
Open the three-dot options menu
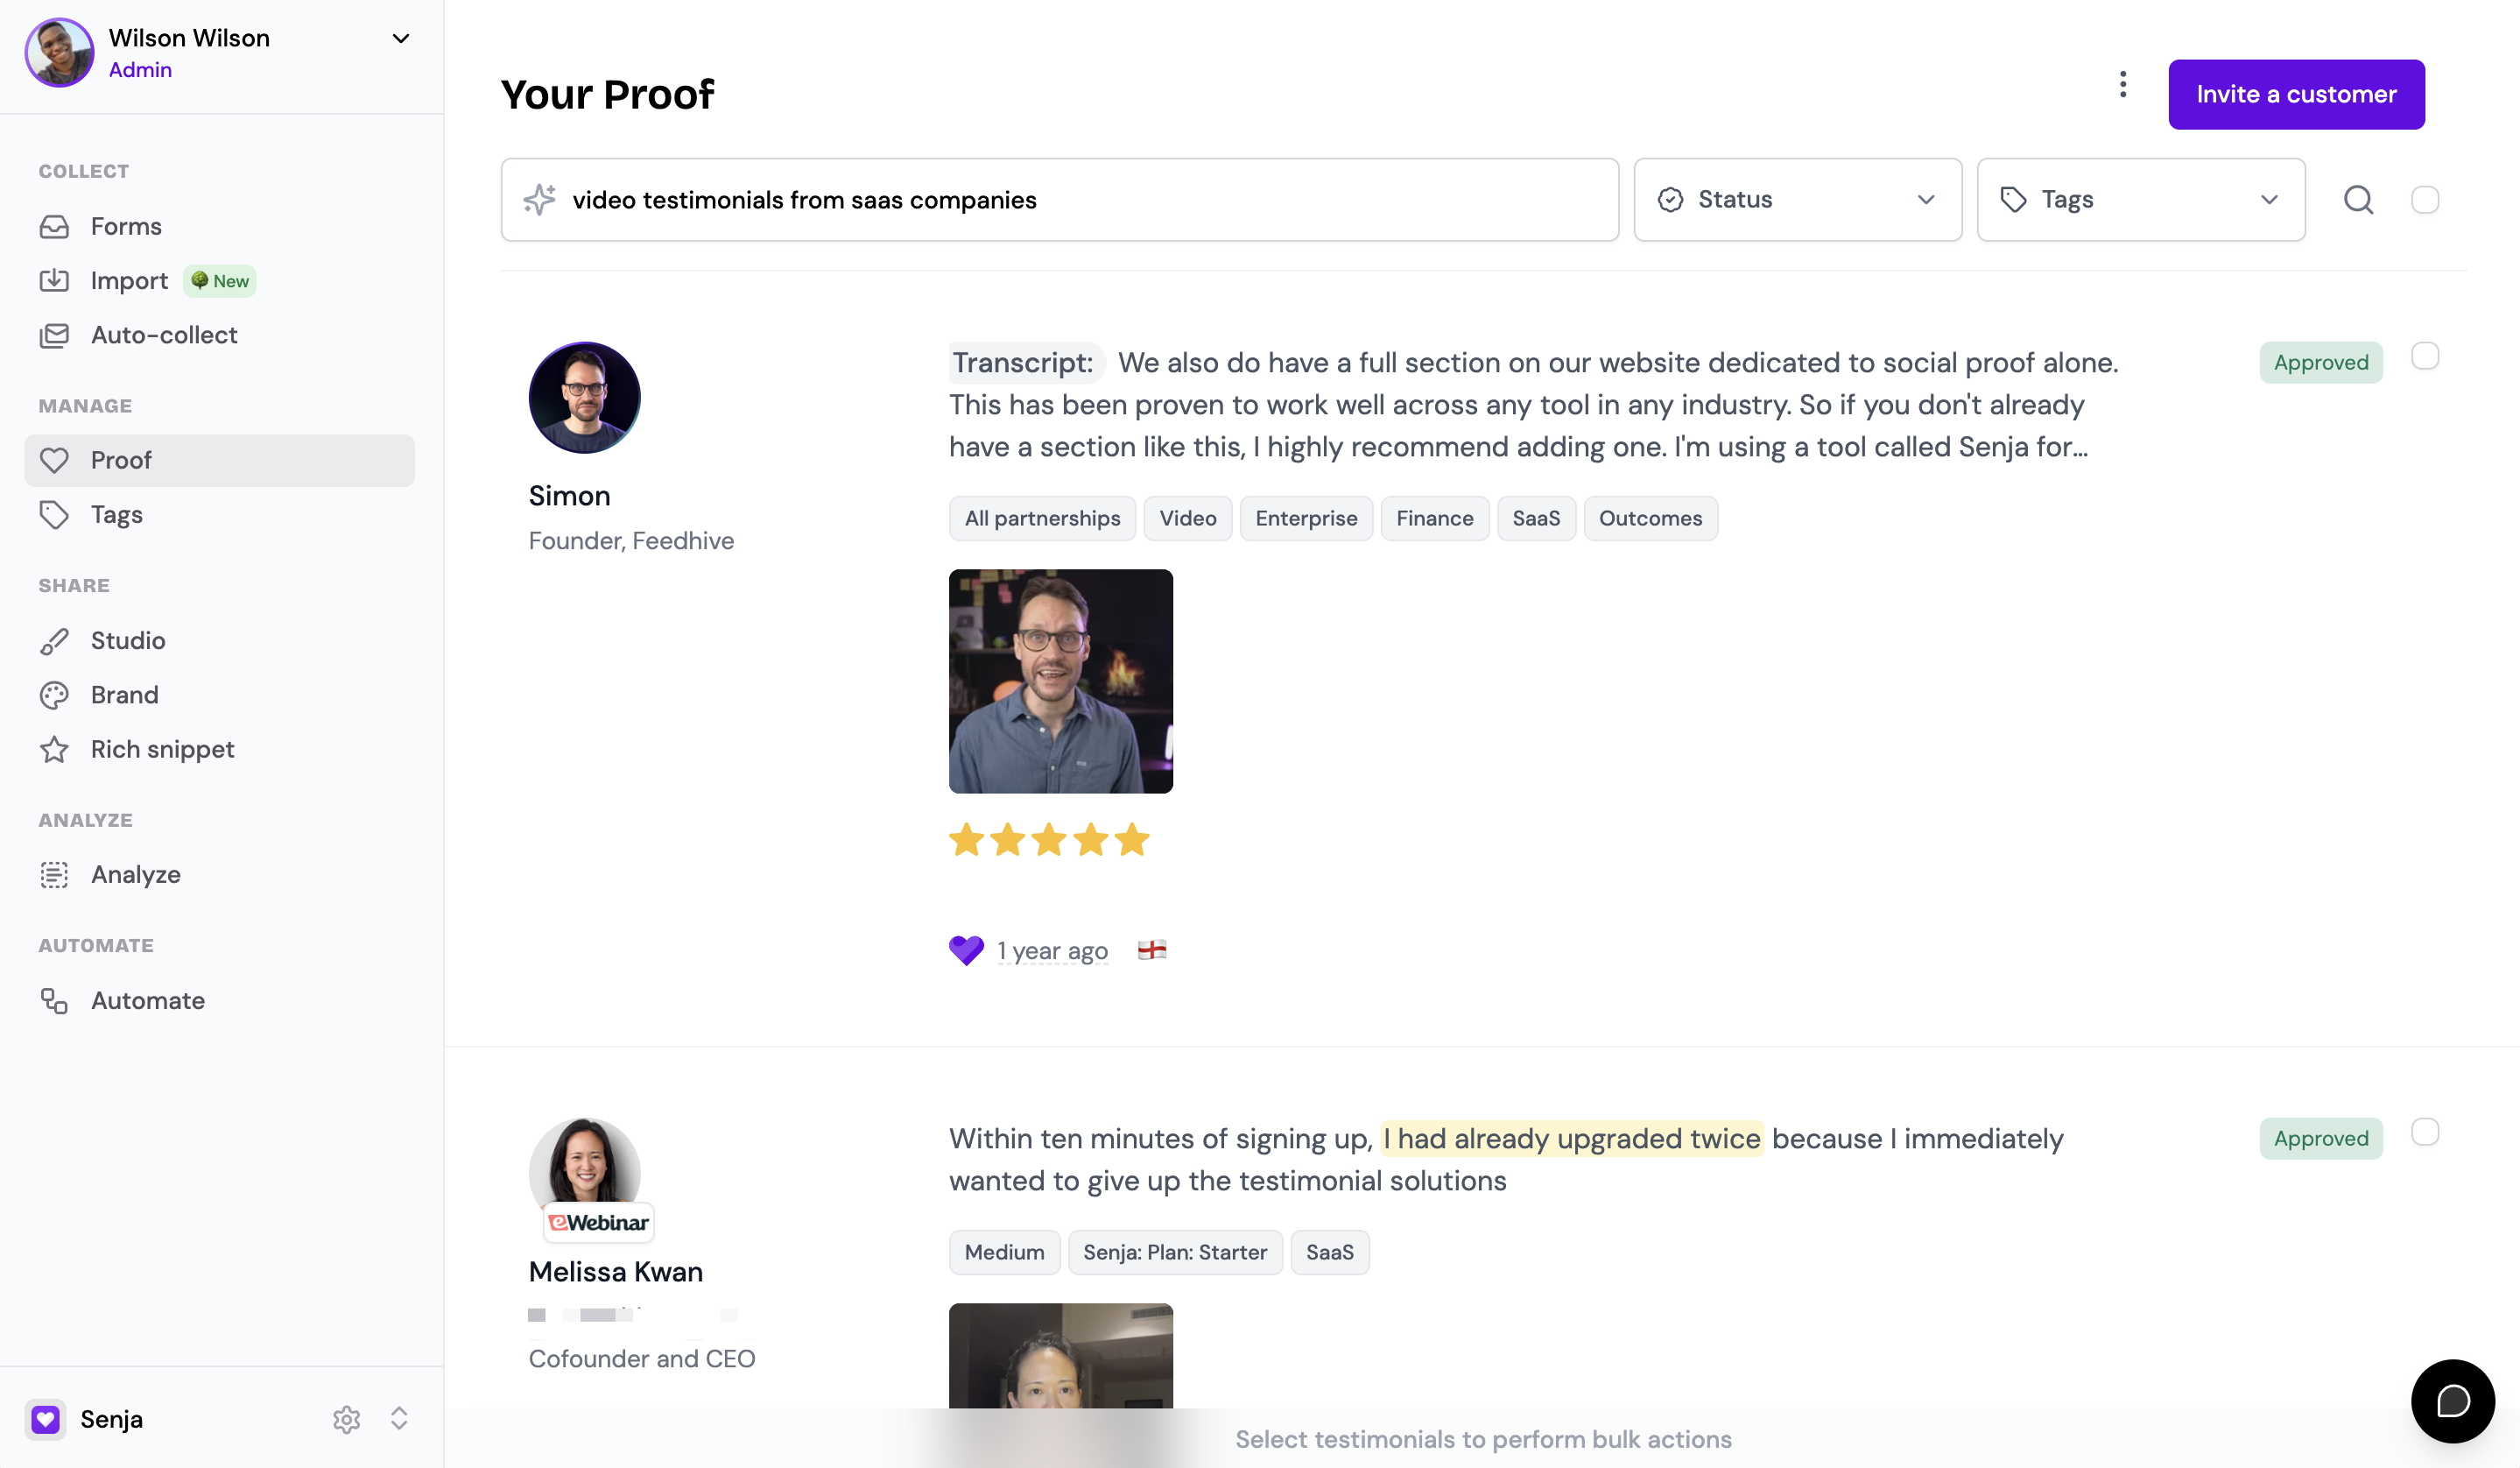pos(2122,85)
